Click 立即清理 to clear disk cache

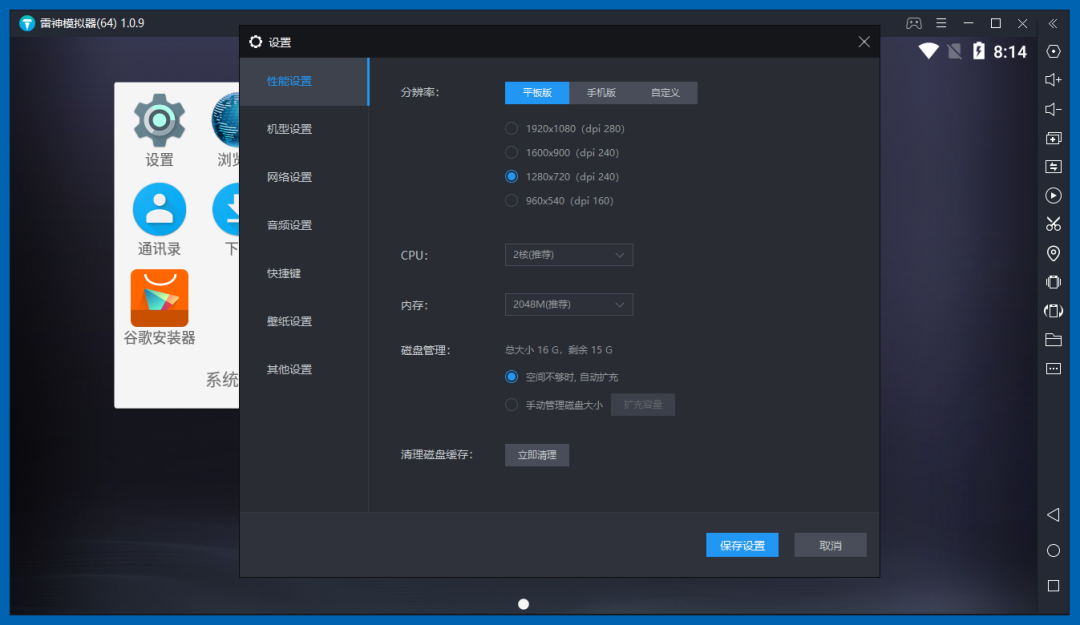tap(537, 455)
